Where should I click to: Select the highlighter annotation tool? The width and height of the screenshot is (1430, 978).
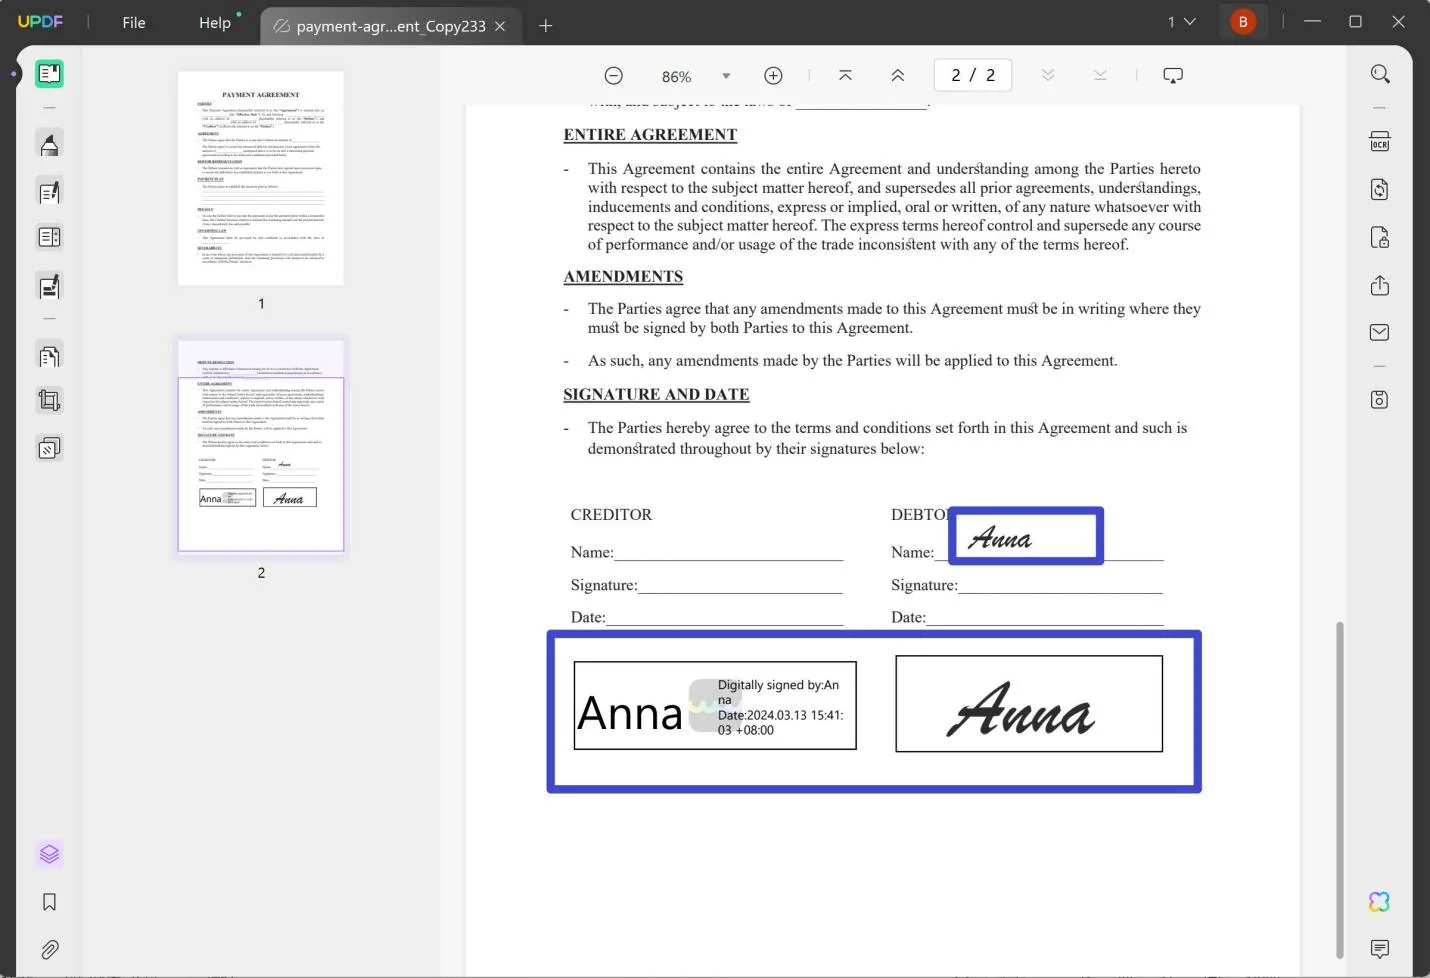click(49, 144)
